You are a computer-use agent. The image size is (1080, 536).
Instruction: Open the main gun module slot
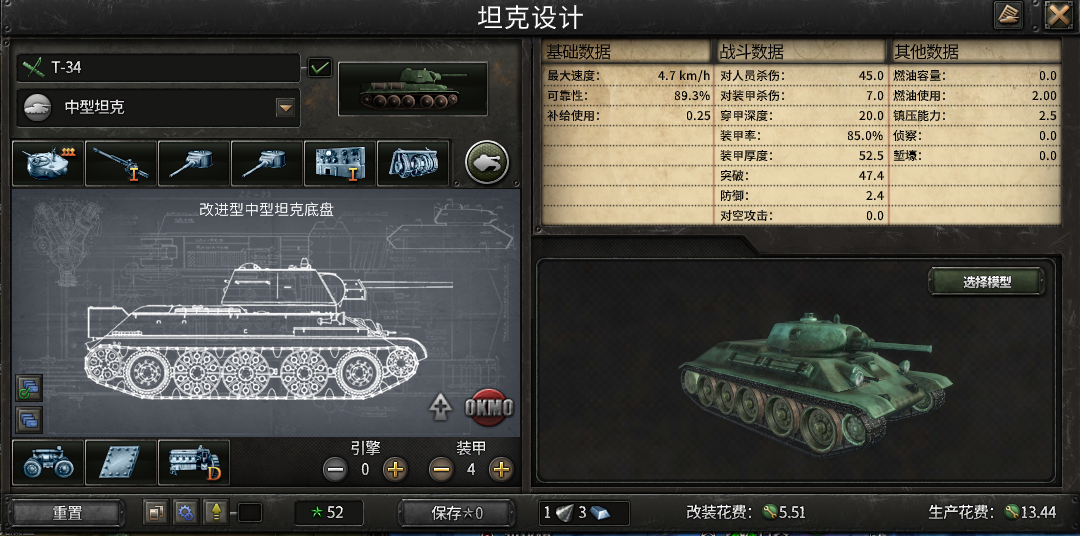[121, 163]
